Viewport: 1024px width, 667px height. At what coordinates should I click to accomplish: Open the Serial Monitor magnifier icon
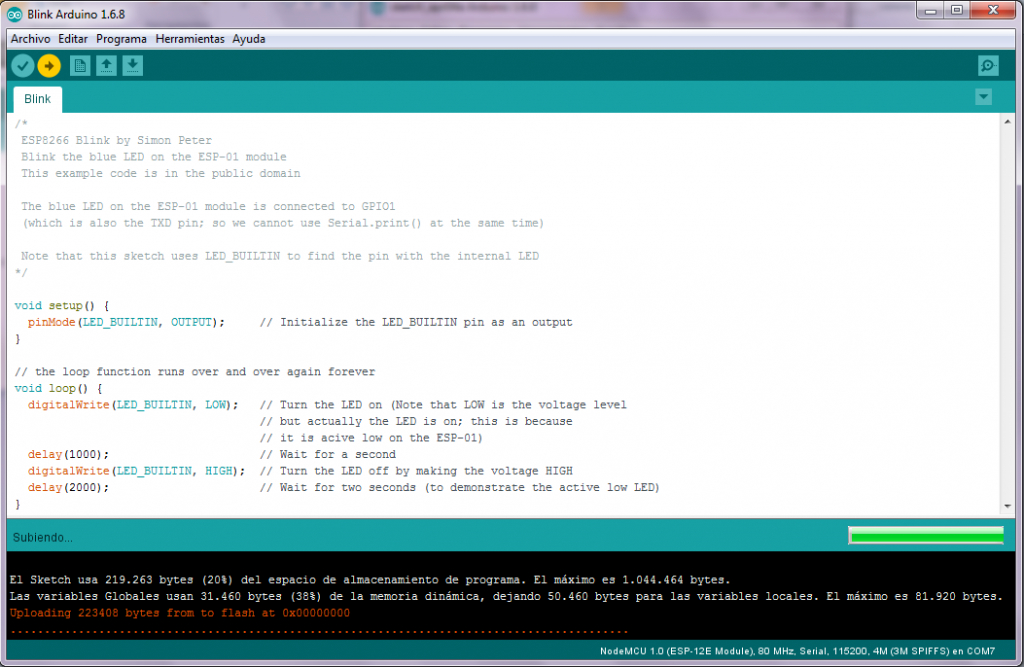[x=988, y=65]
